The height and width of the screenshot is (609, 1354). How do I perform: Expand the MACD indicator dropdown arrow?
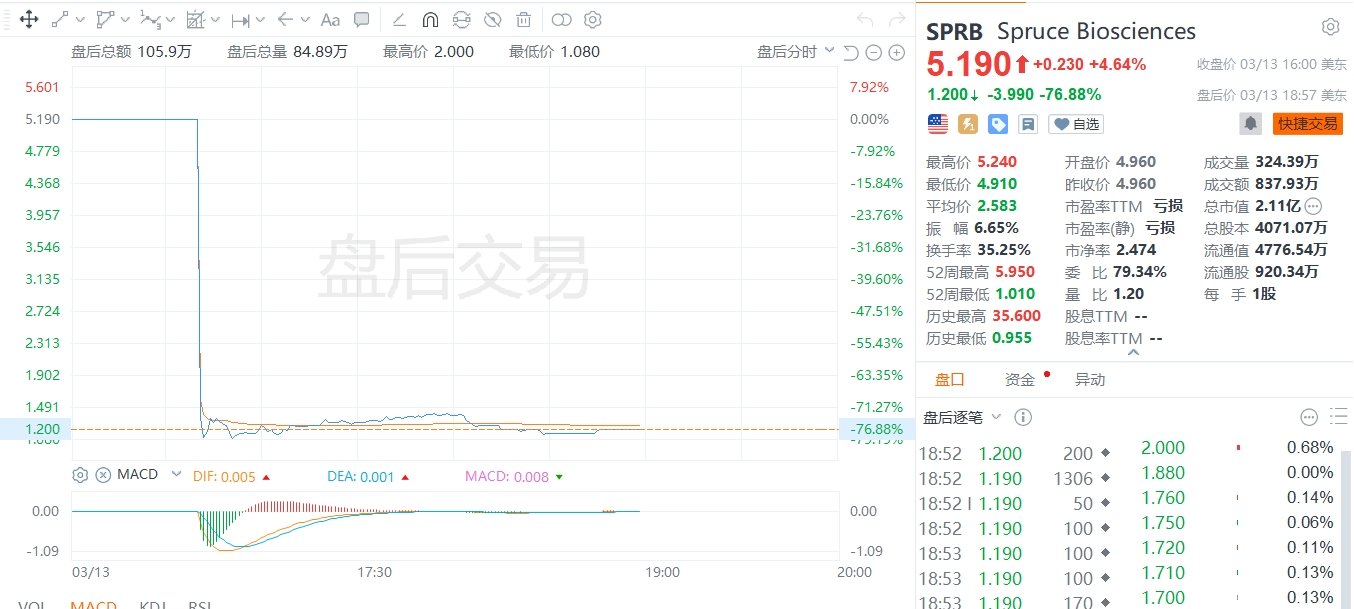pyautogui.click(x=177, y=474)
